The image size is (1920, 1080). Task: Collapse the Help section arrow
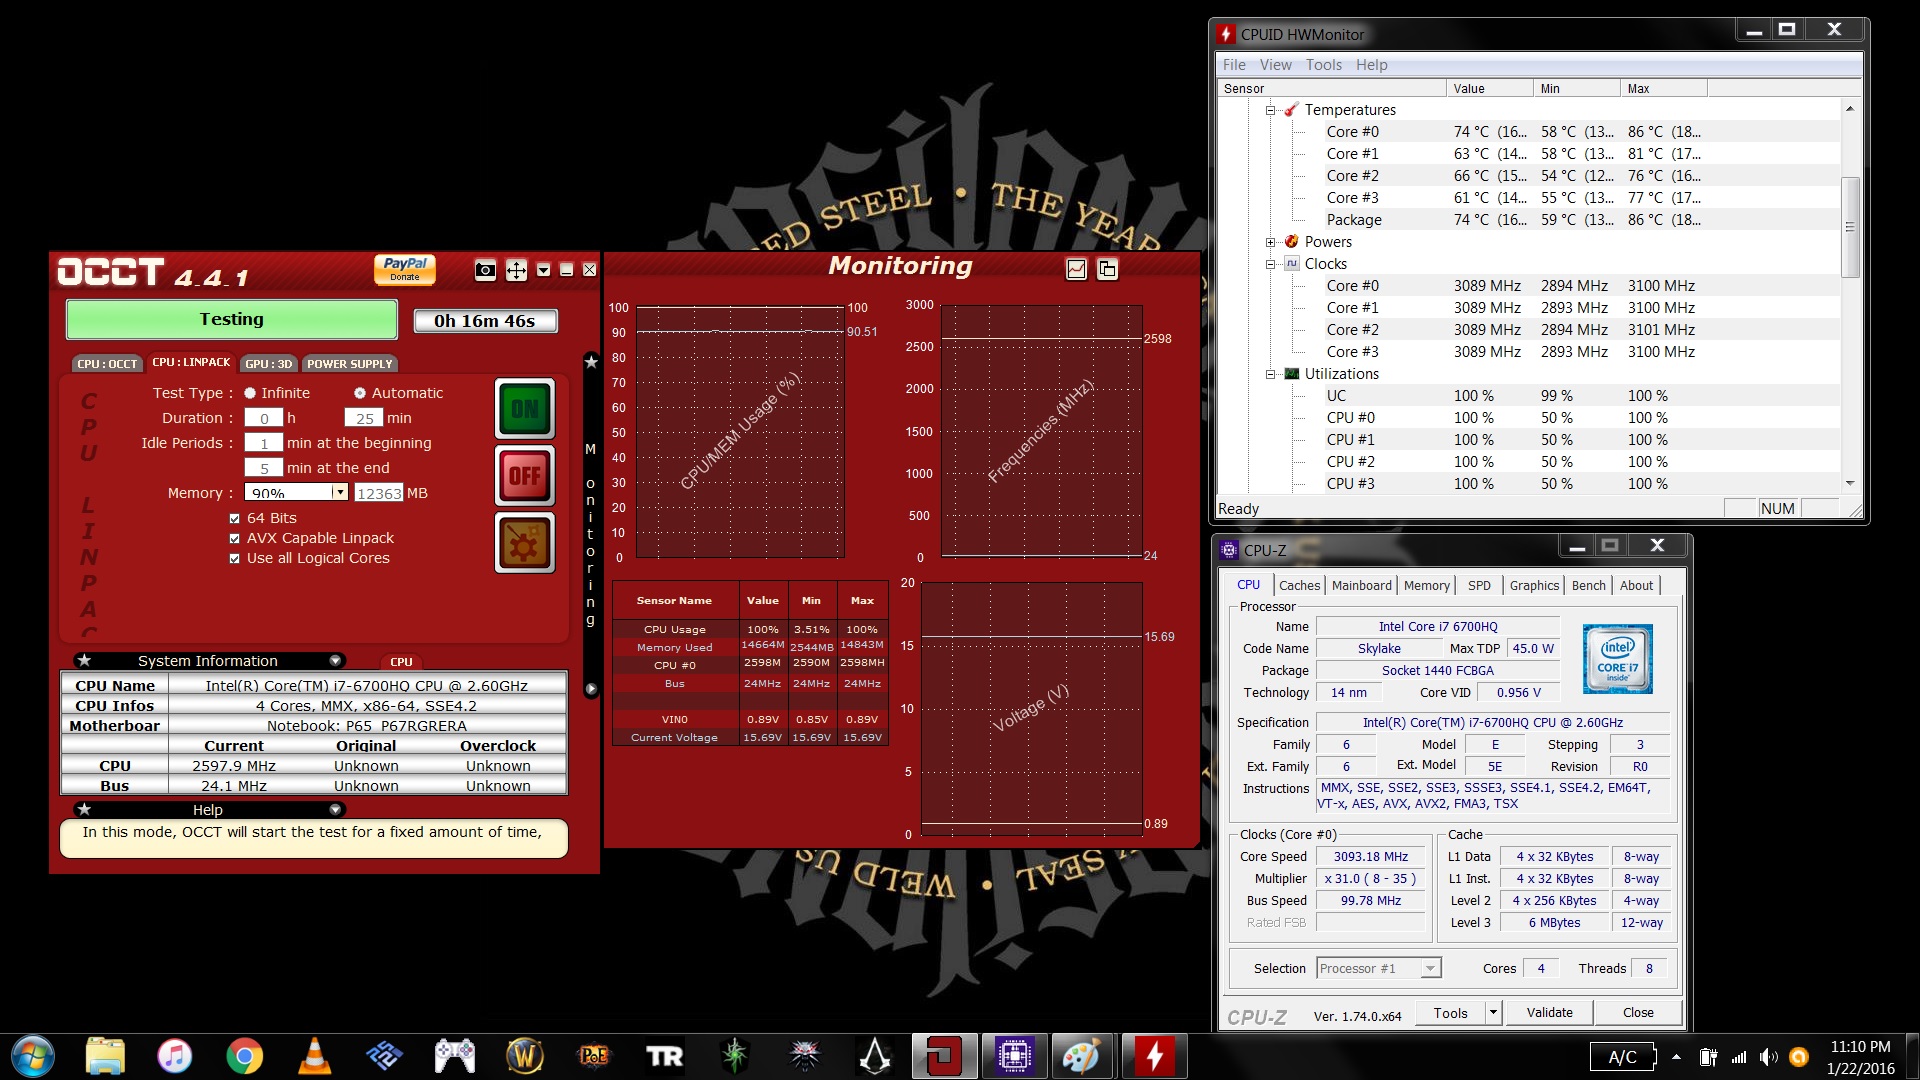[335, 809]
